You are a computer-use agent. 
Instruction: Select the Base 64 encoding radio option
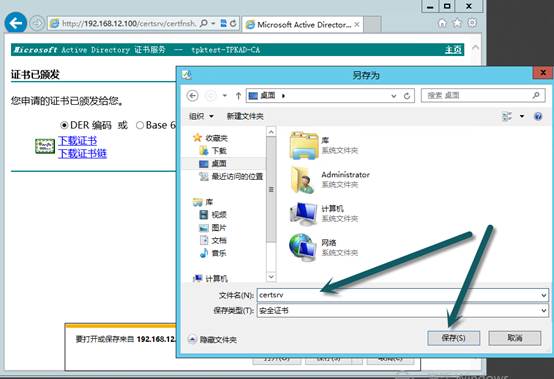140,125
